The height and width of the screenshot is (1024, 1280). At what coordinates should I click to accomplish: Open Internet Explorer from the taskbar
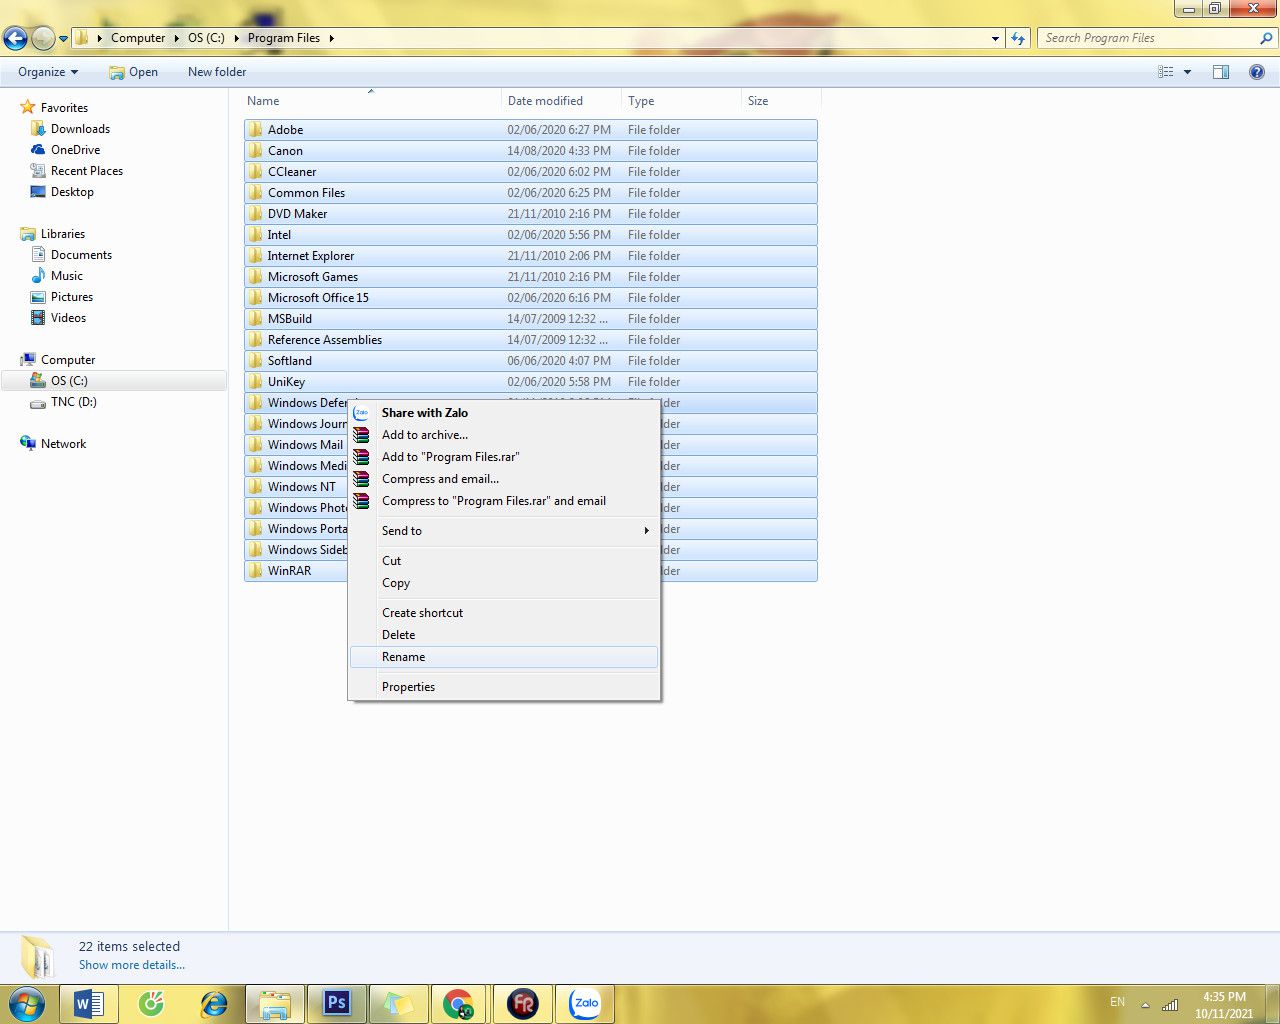pos(213,1003)
